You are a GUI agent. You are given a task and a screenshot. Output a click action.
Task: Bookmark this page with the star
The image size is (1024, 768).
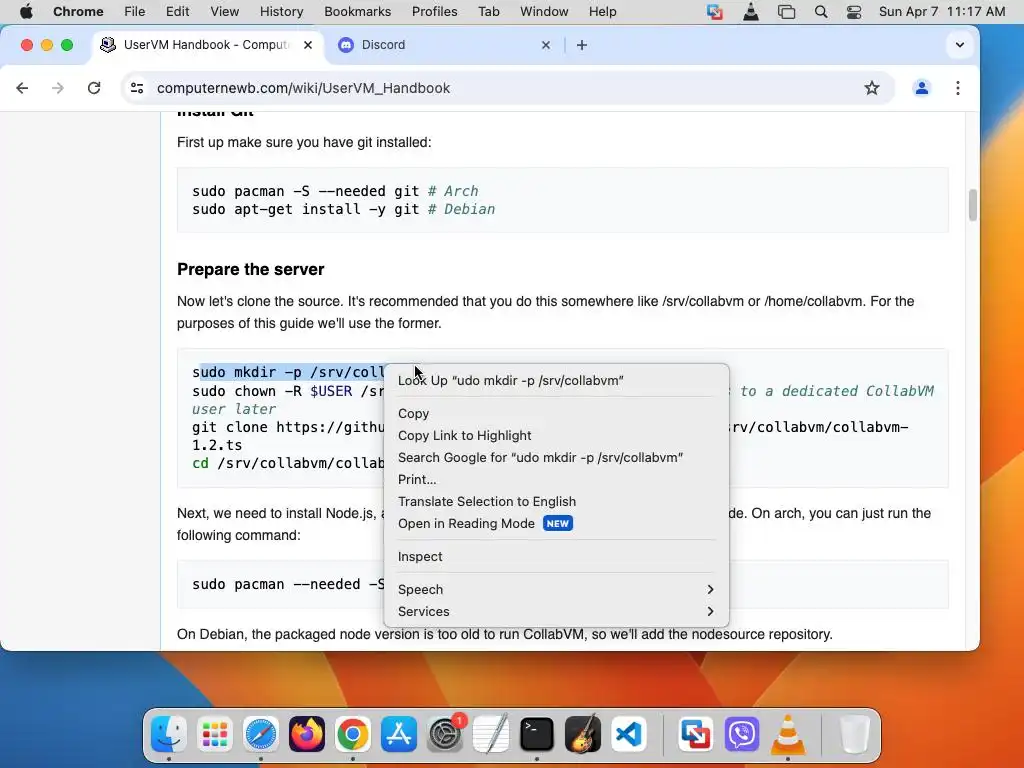click(x=872, y=88)
